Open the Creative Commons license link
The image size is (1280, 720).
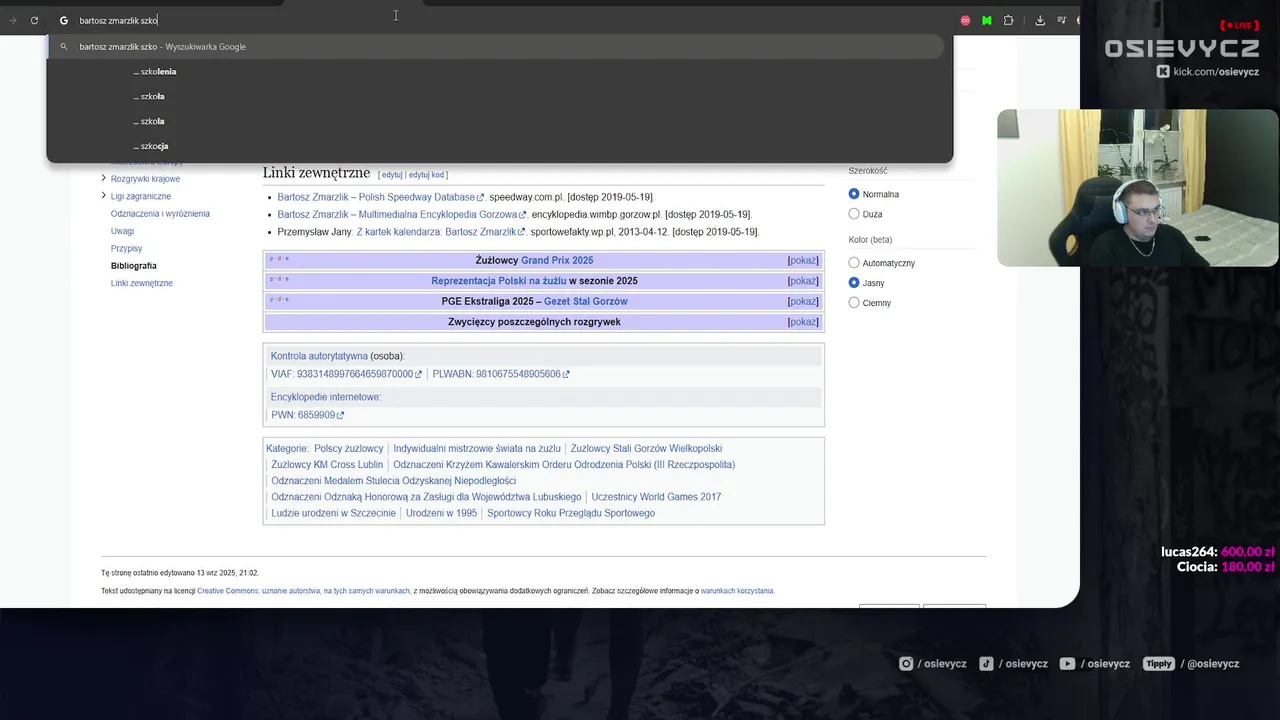click(303, 591)
